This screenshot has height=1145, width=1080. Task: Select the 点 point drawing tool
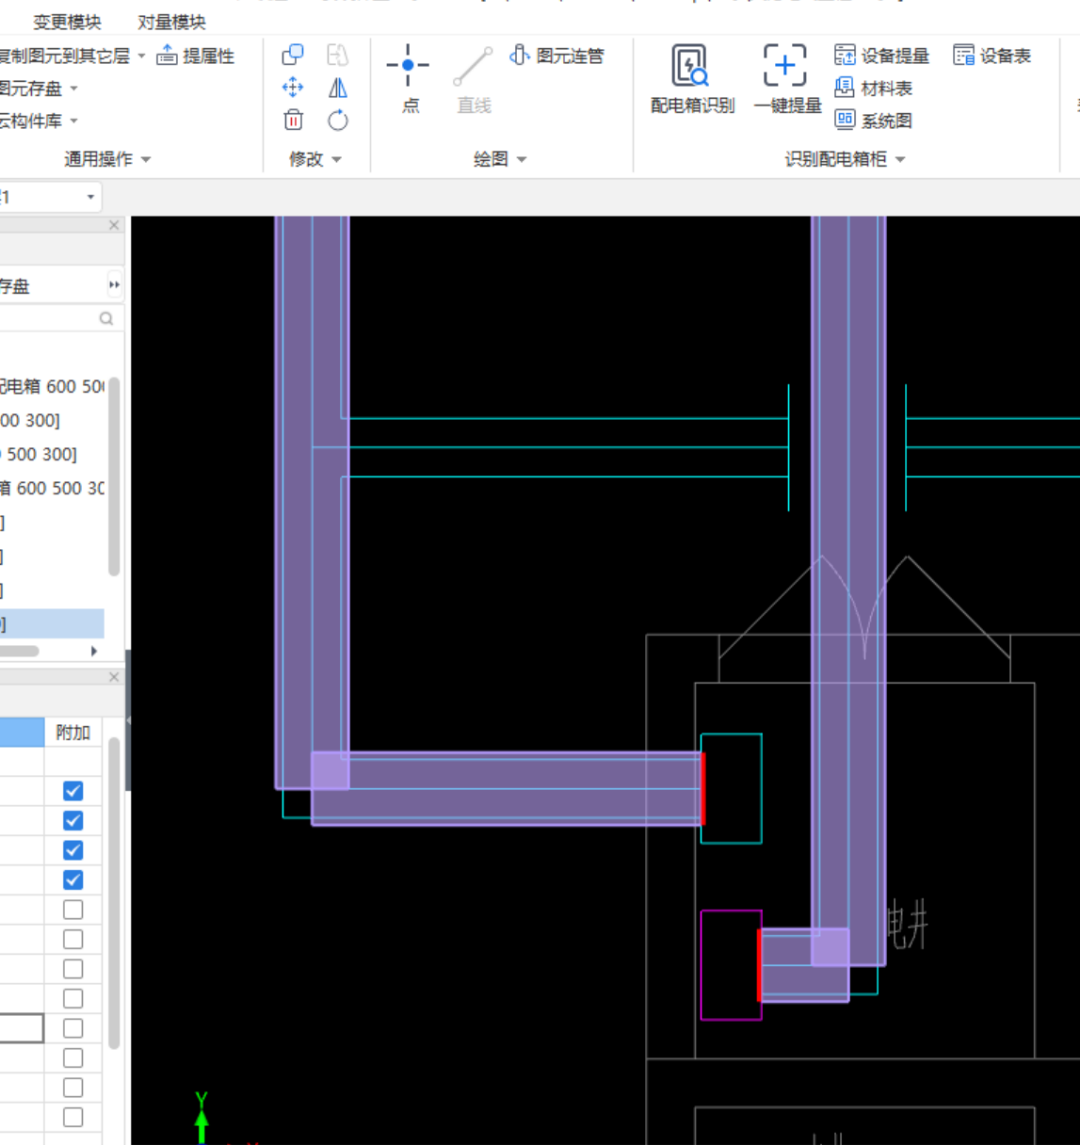tap(408, 78)
